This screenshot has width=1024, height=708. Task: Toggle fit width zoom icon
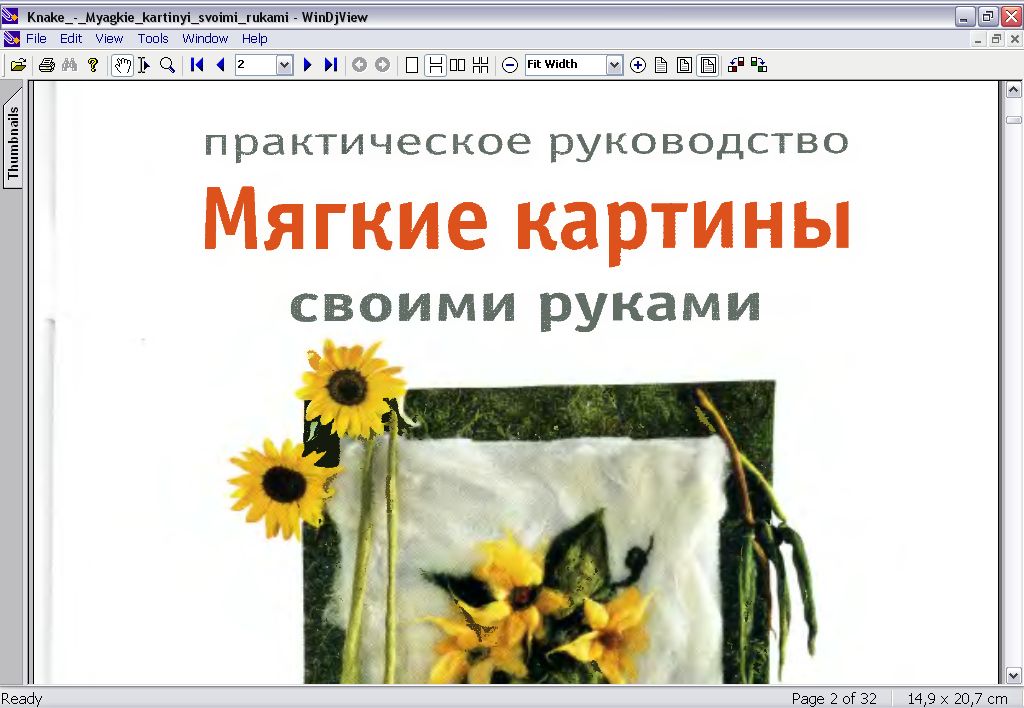tap(707, 65)
